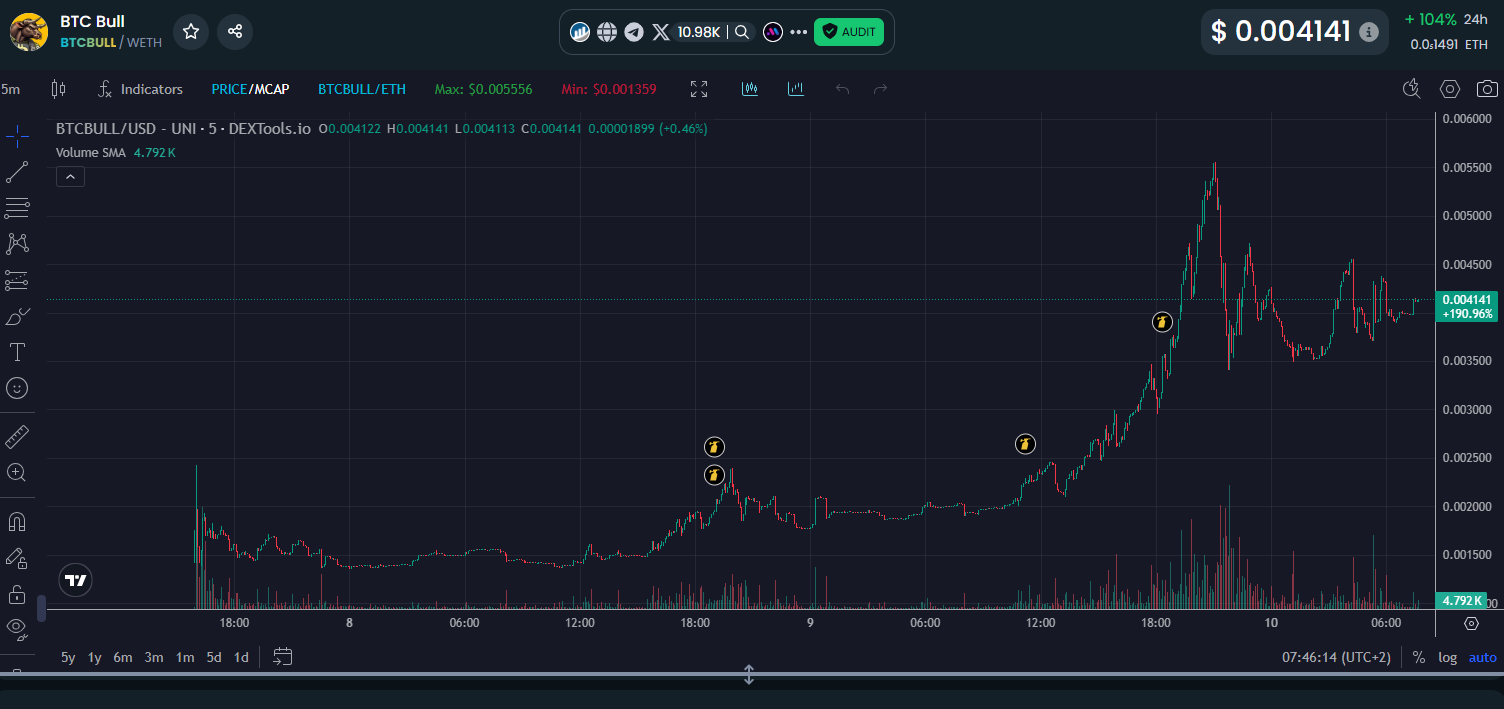Open the 5m timeframe selector
This screenshot has width=1504, height=709.
tap(10, 89)
